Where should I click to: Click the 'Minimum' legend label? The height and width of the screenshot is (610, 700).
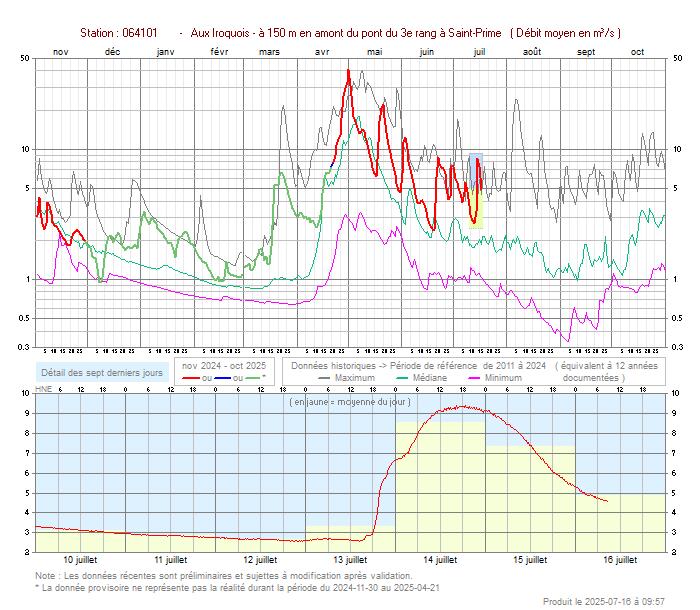tap(503, 378)
